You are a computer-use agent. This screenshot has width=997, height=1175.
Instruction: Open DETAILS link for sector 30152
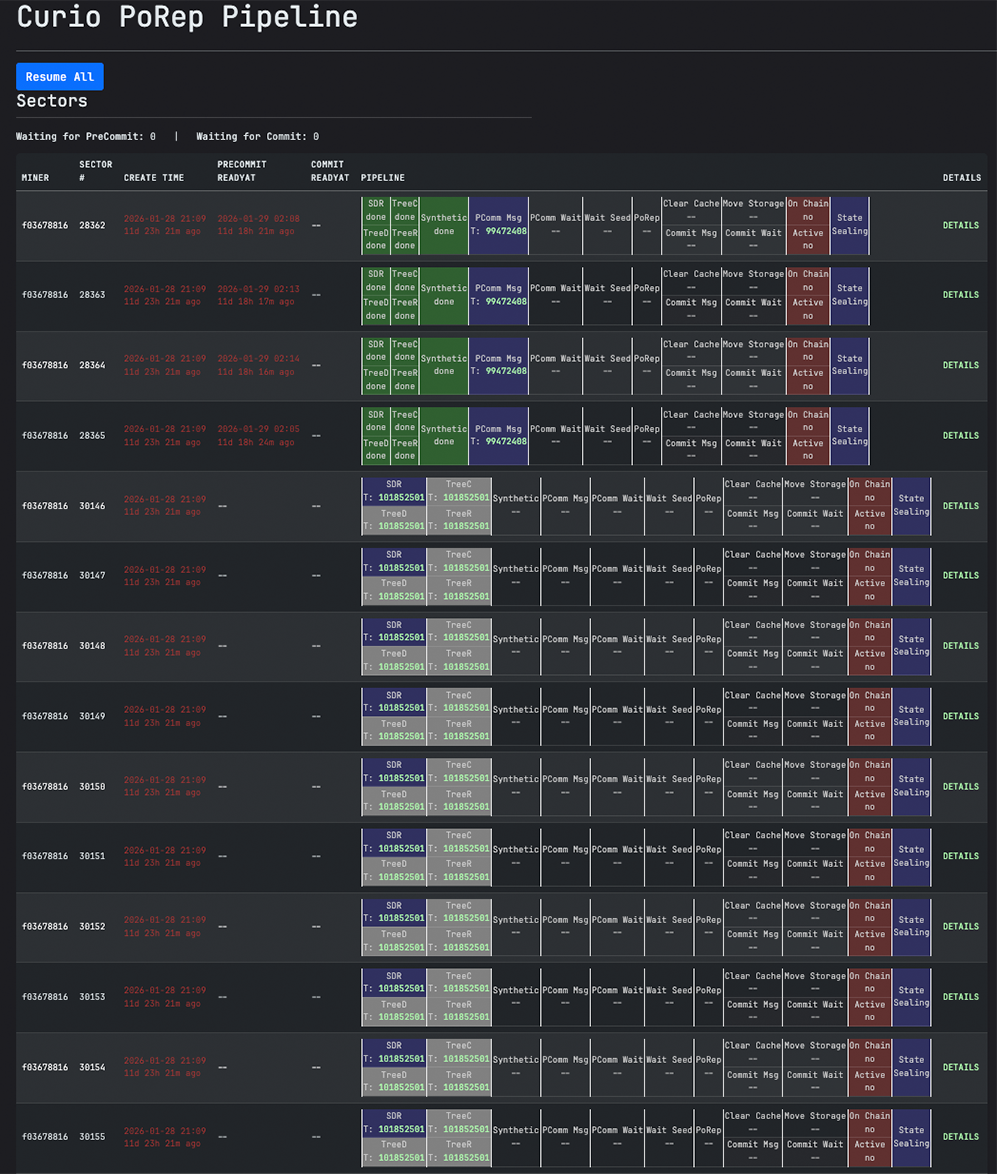960,927
